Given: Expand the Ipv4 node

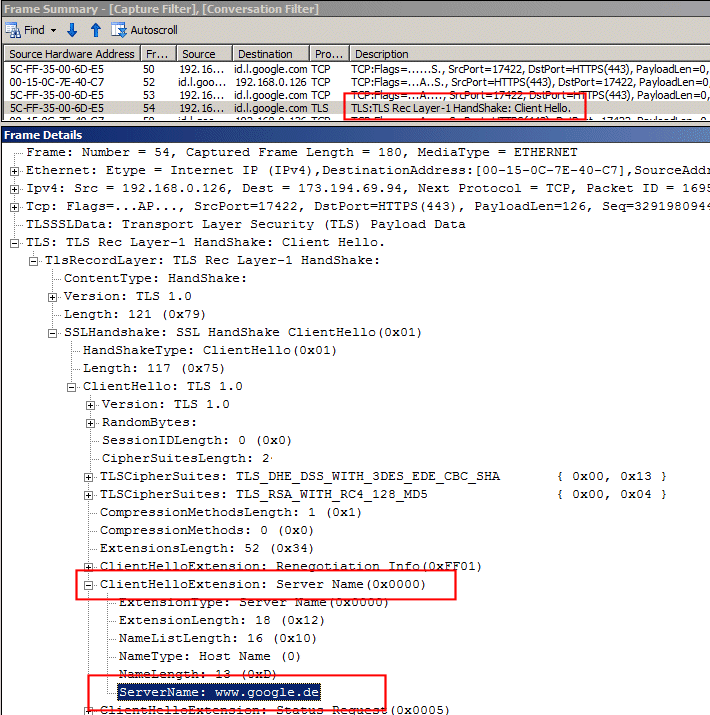Looking at the screenshot, I should [x=15, y=189].
